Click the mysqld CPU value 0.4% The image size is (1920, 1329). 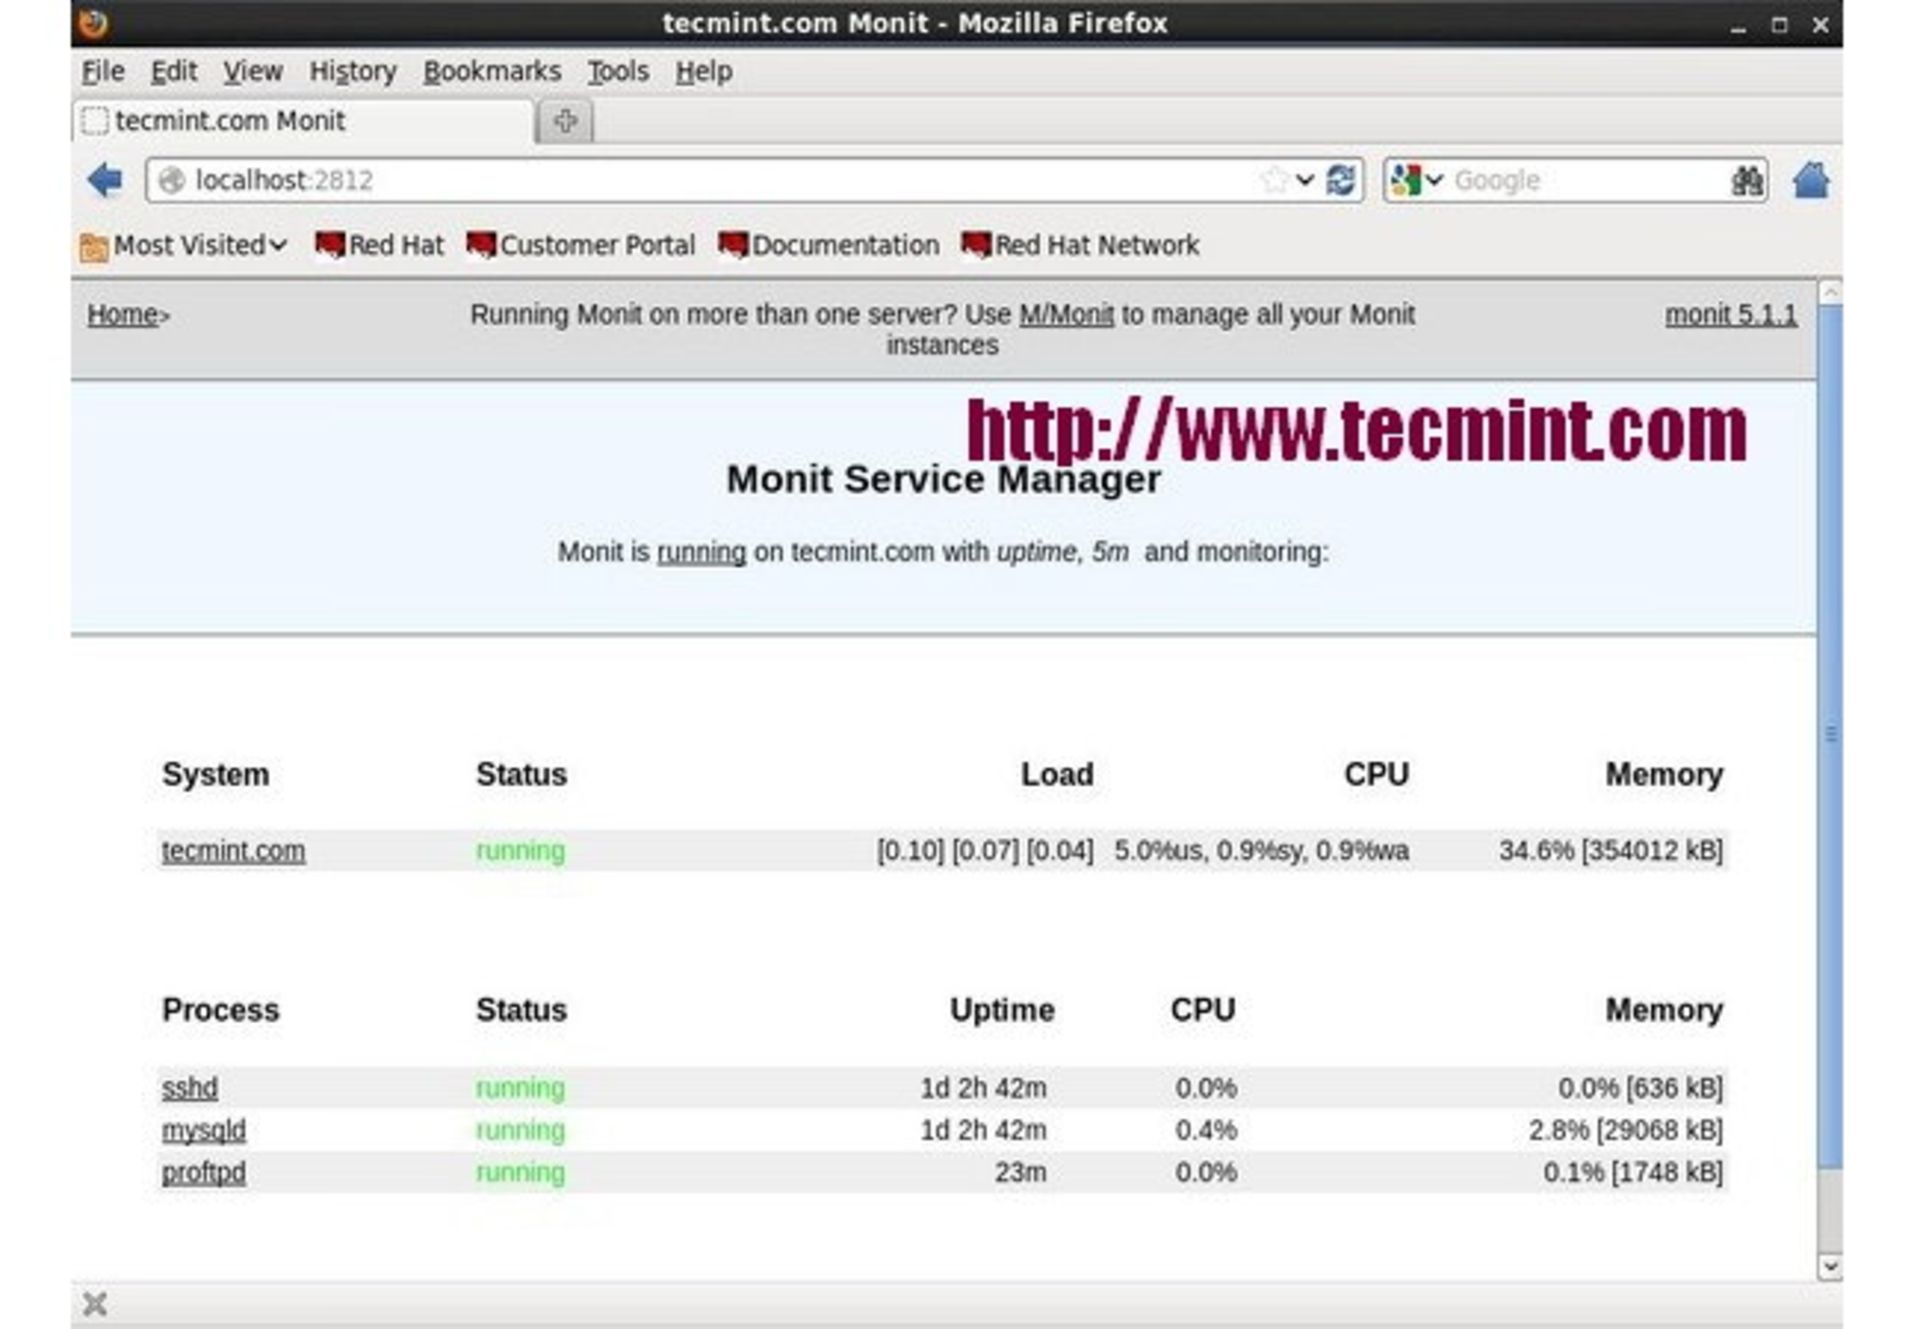tap(1206, 1130)
